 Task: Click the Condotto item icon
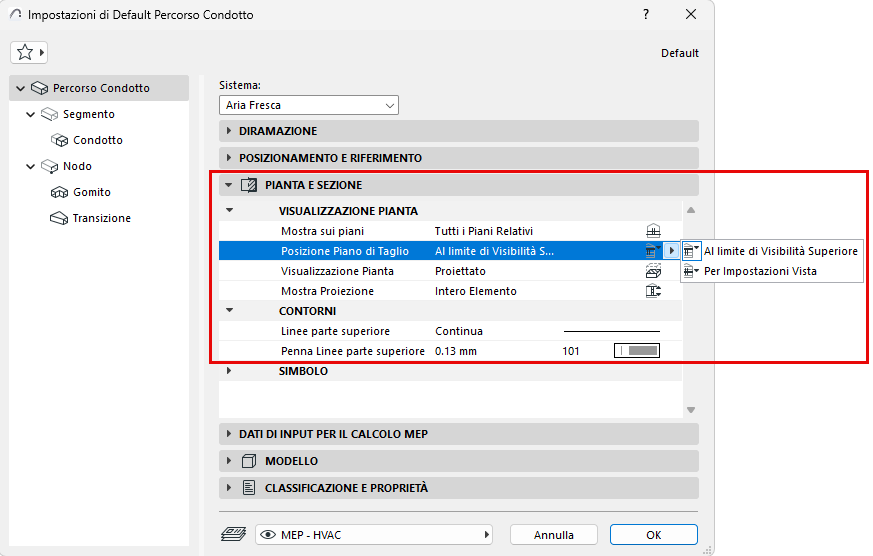click(x=60, y=140)
